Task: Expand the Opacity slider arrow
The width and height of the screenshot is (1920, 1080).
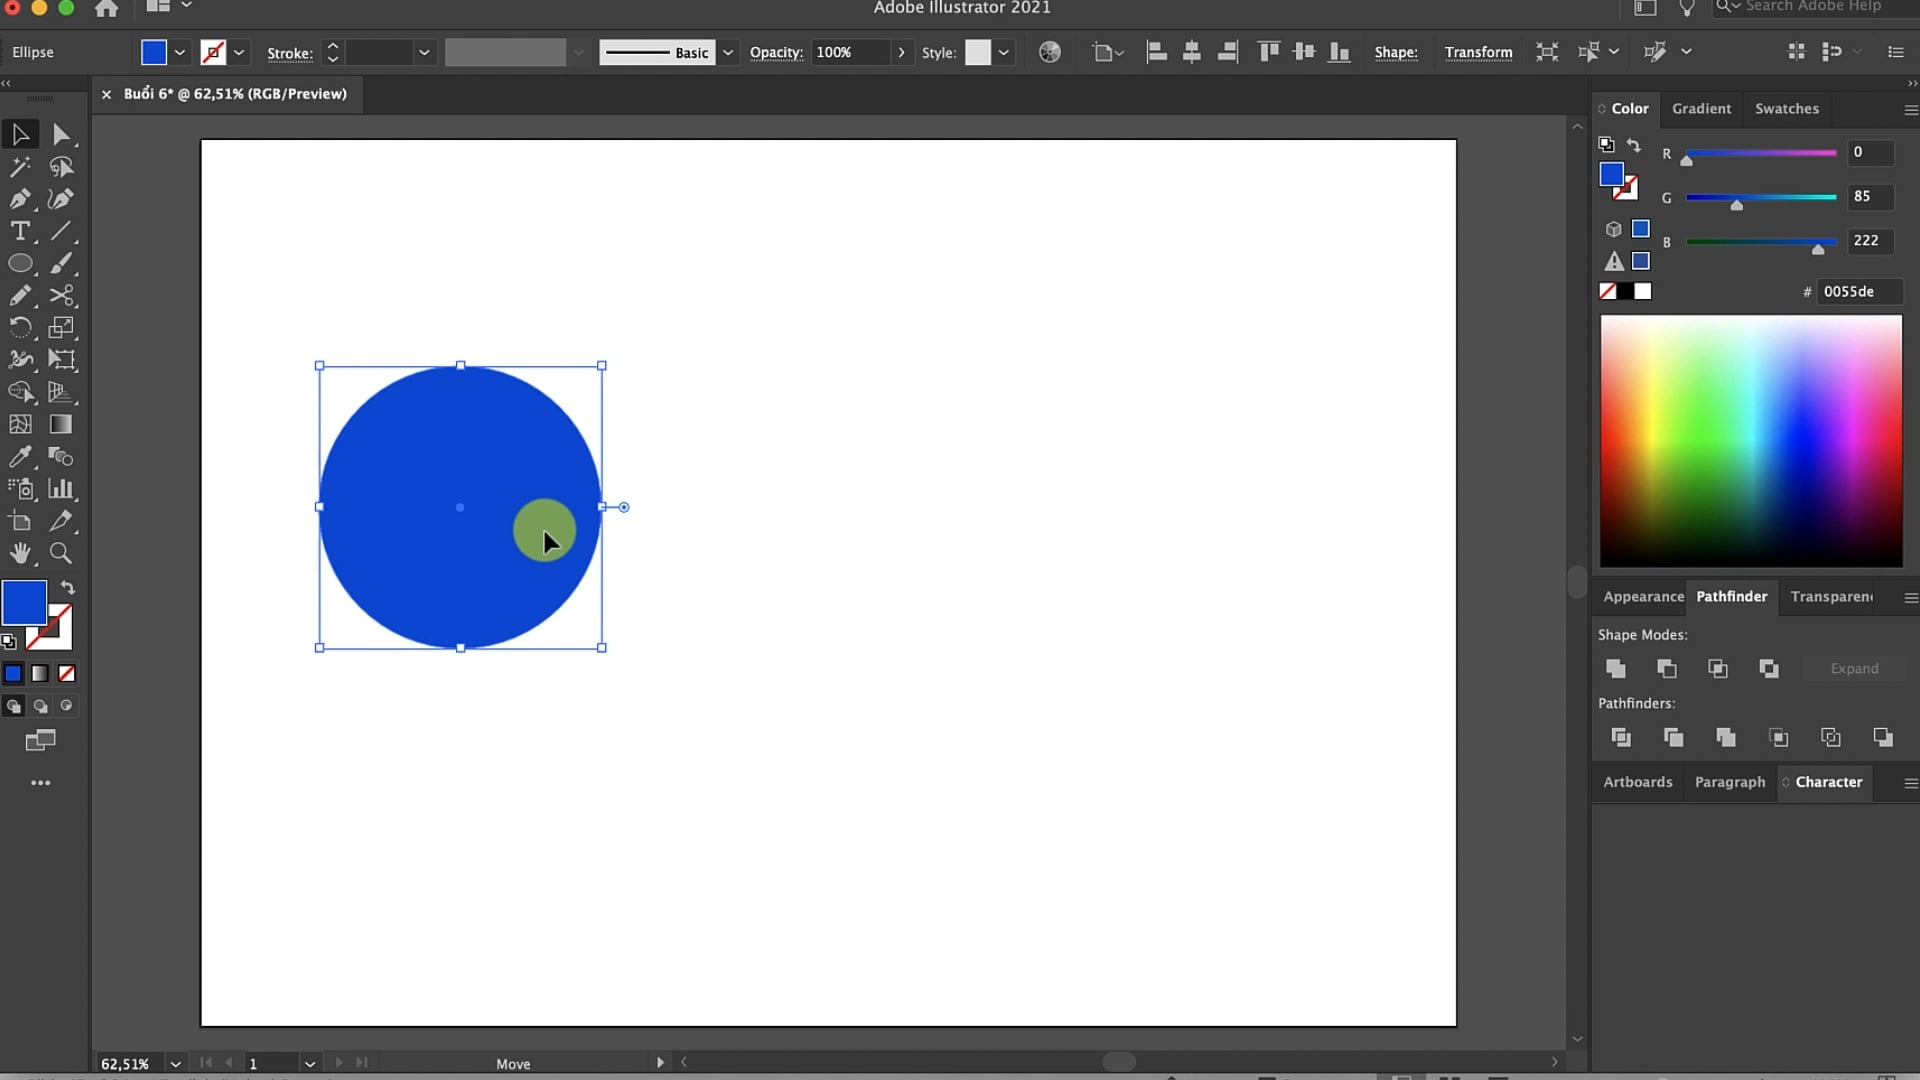Action: (x=902, y=52)
